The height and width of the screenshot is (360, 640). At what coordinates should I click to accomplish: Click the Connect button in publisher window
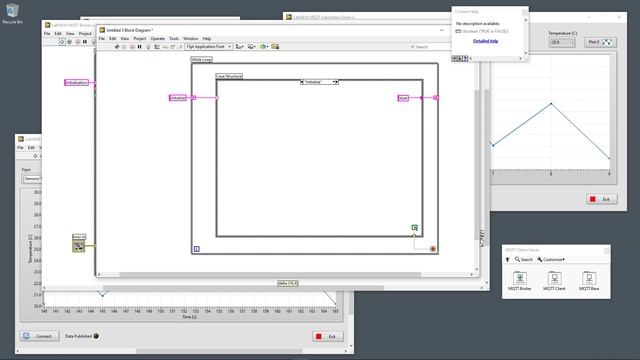click(40, 336)
